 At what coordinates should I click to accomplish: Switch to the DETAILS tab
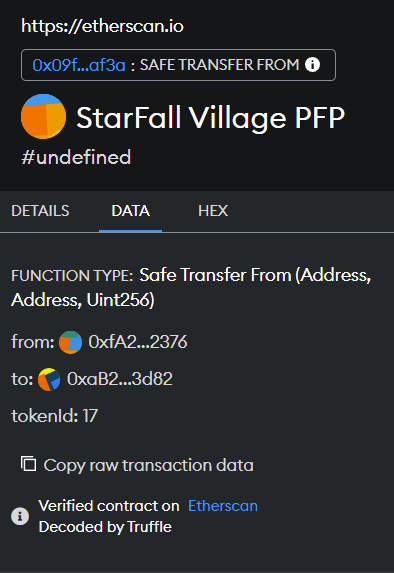click(40, 211)
